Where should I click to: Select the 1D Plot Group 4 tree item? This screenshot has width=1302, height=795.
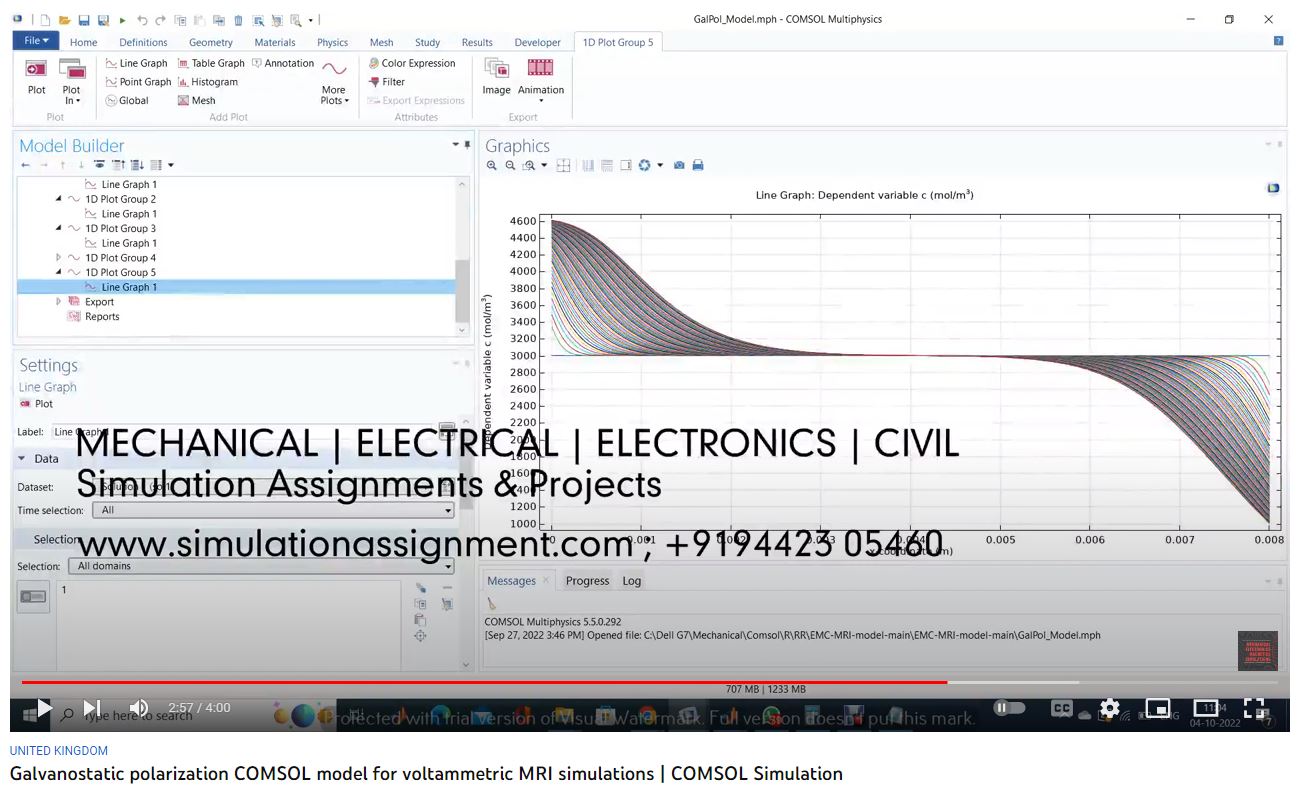tap(120, 258)
